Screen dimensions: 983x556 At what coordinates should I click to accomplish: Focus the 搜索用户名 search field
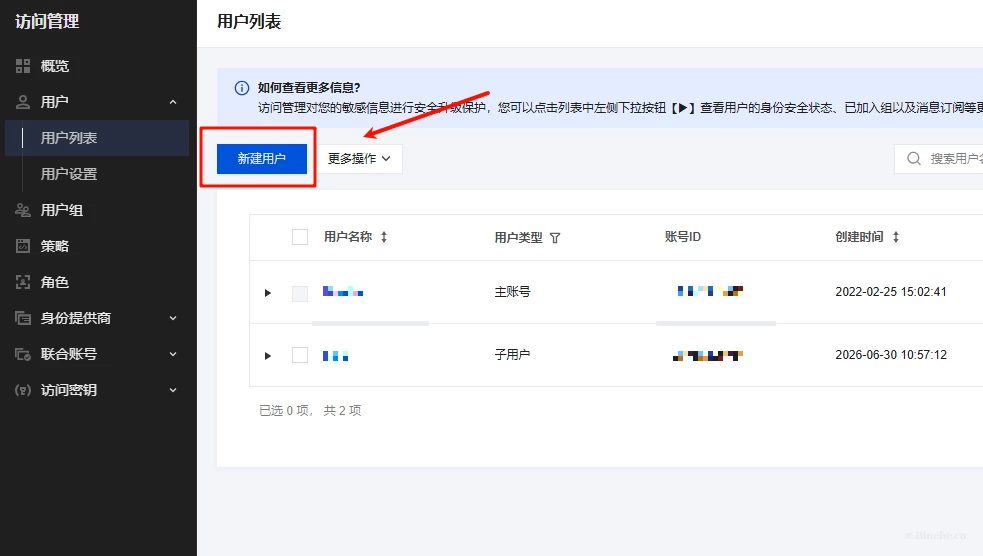pos(938,159)
